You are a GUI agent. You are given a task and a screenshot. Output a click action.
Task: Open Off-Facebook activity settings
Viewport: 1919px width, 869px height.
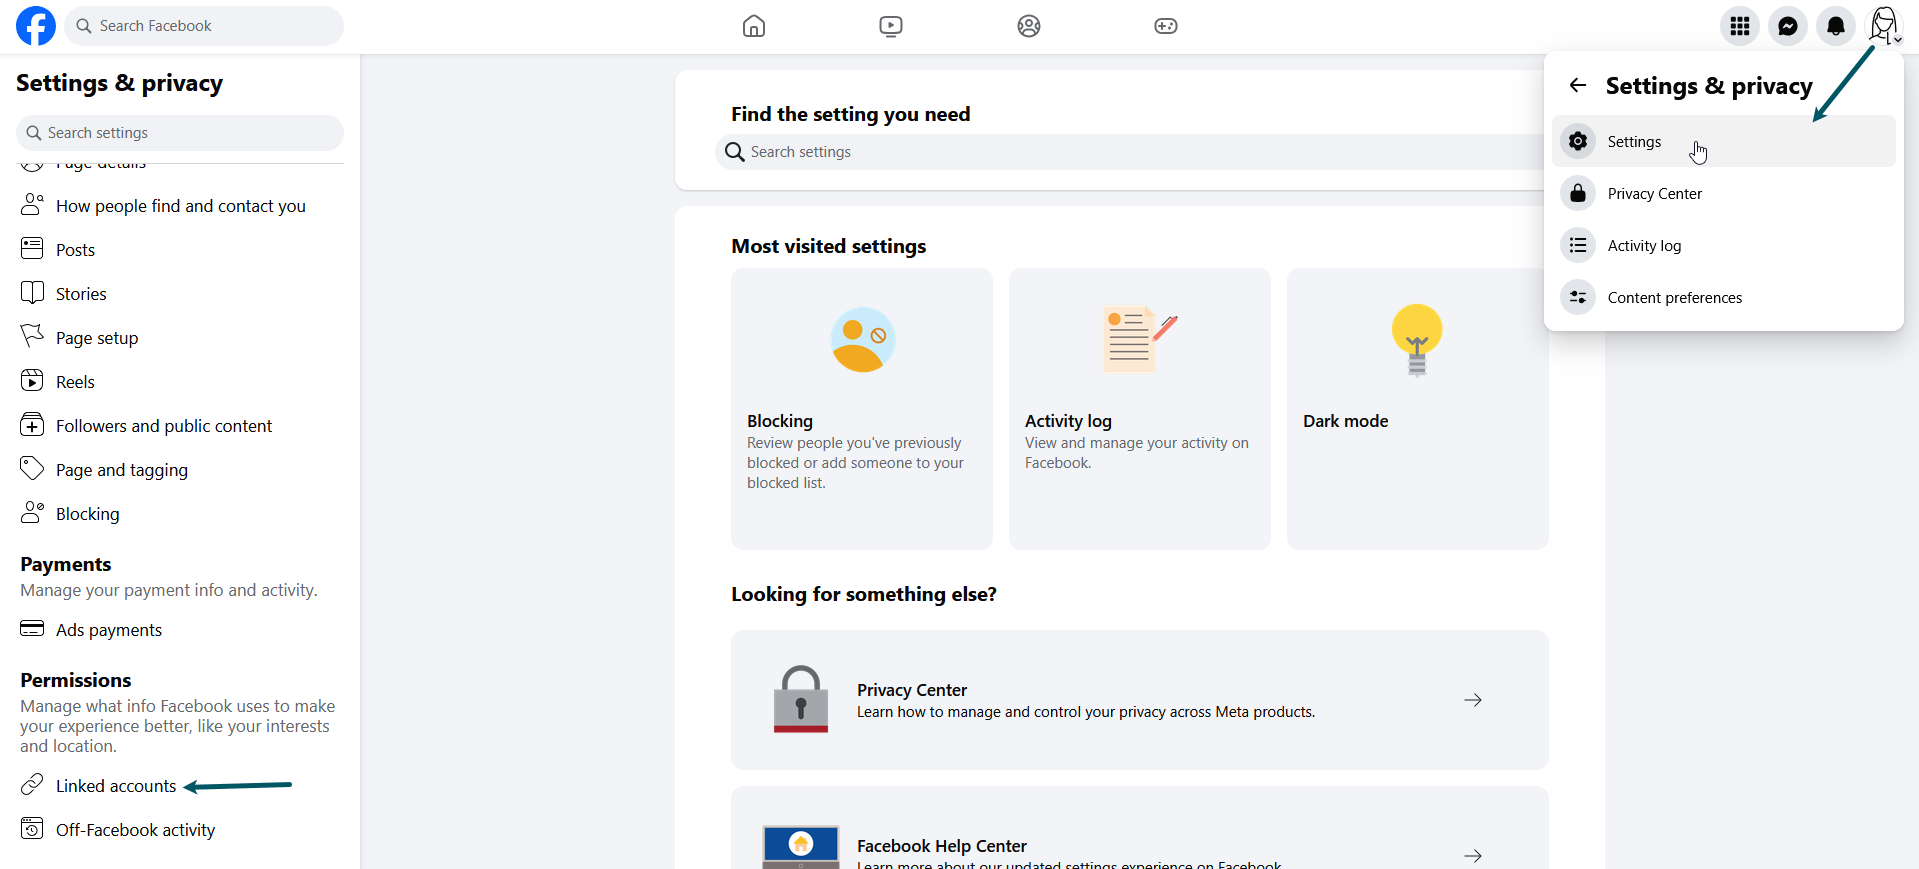click(x=180, y=830)
